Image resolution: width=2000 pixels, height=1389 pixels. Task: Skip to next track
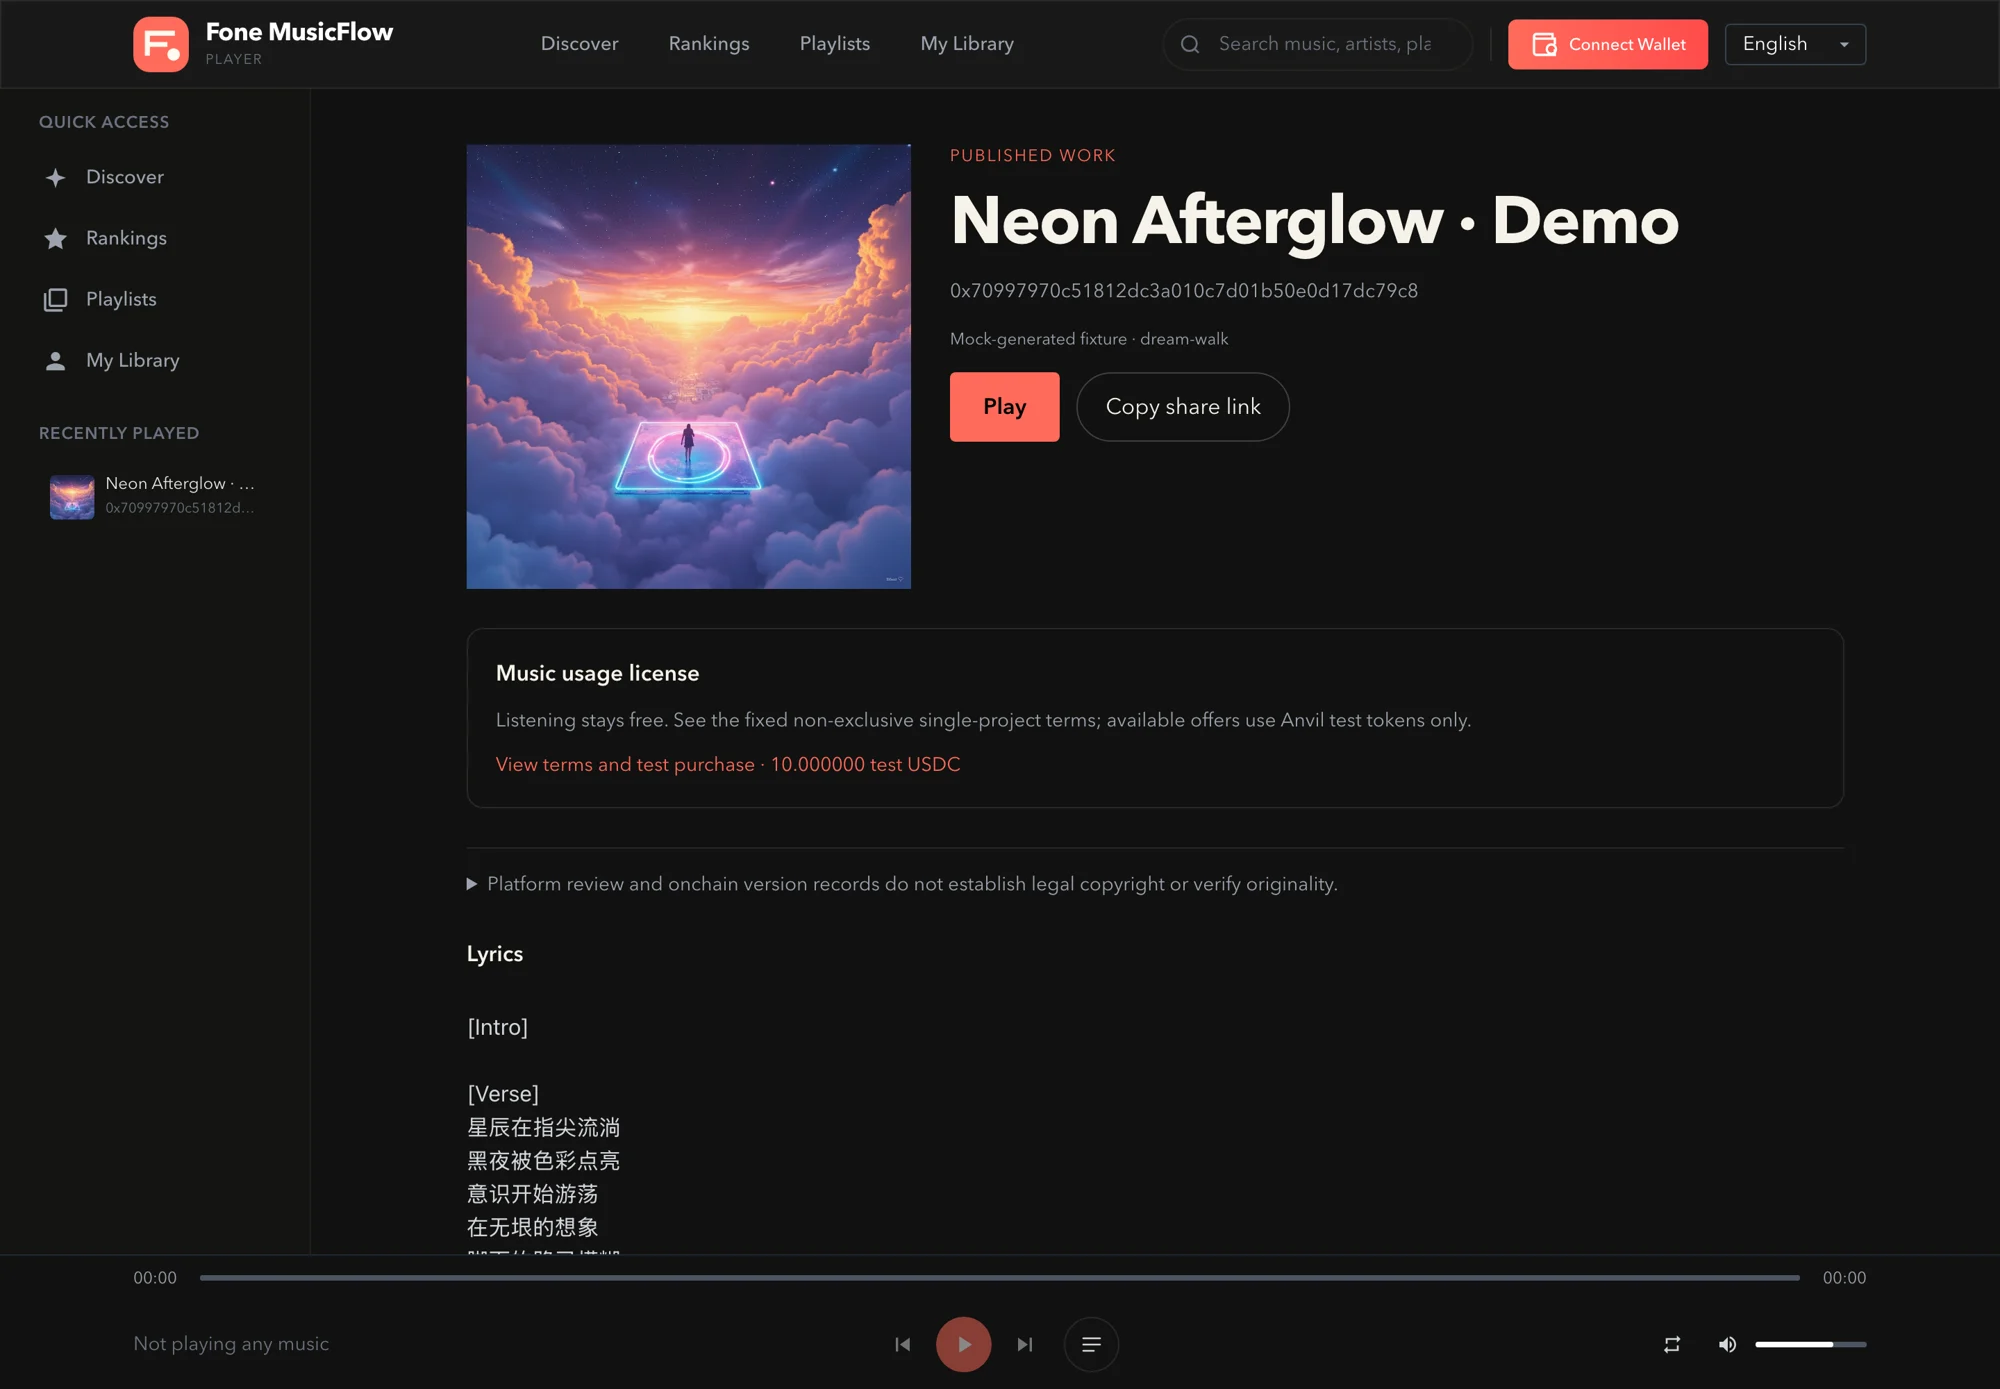tap(1025, 1344)
